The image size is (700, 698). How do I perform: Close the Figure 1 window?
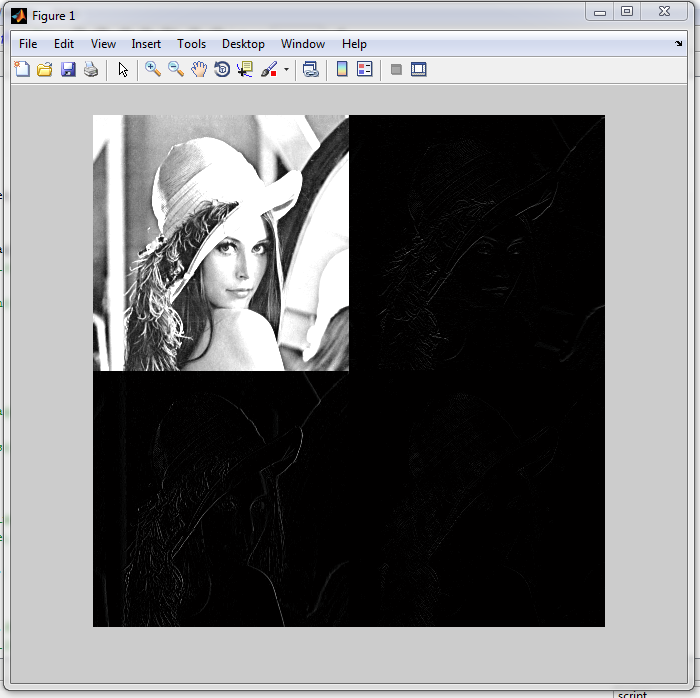664,12
